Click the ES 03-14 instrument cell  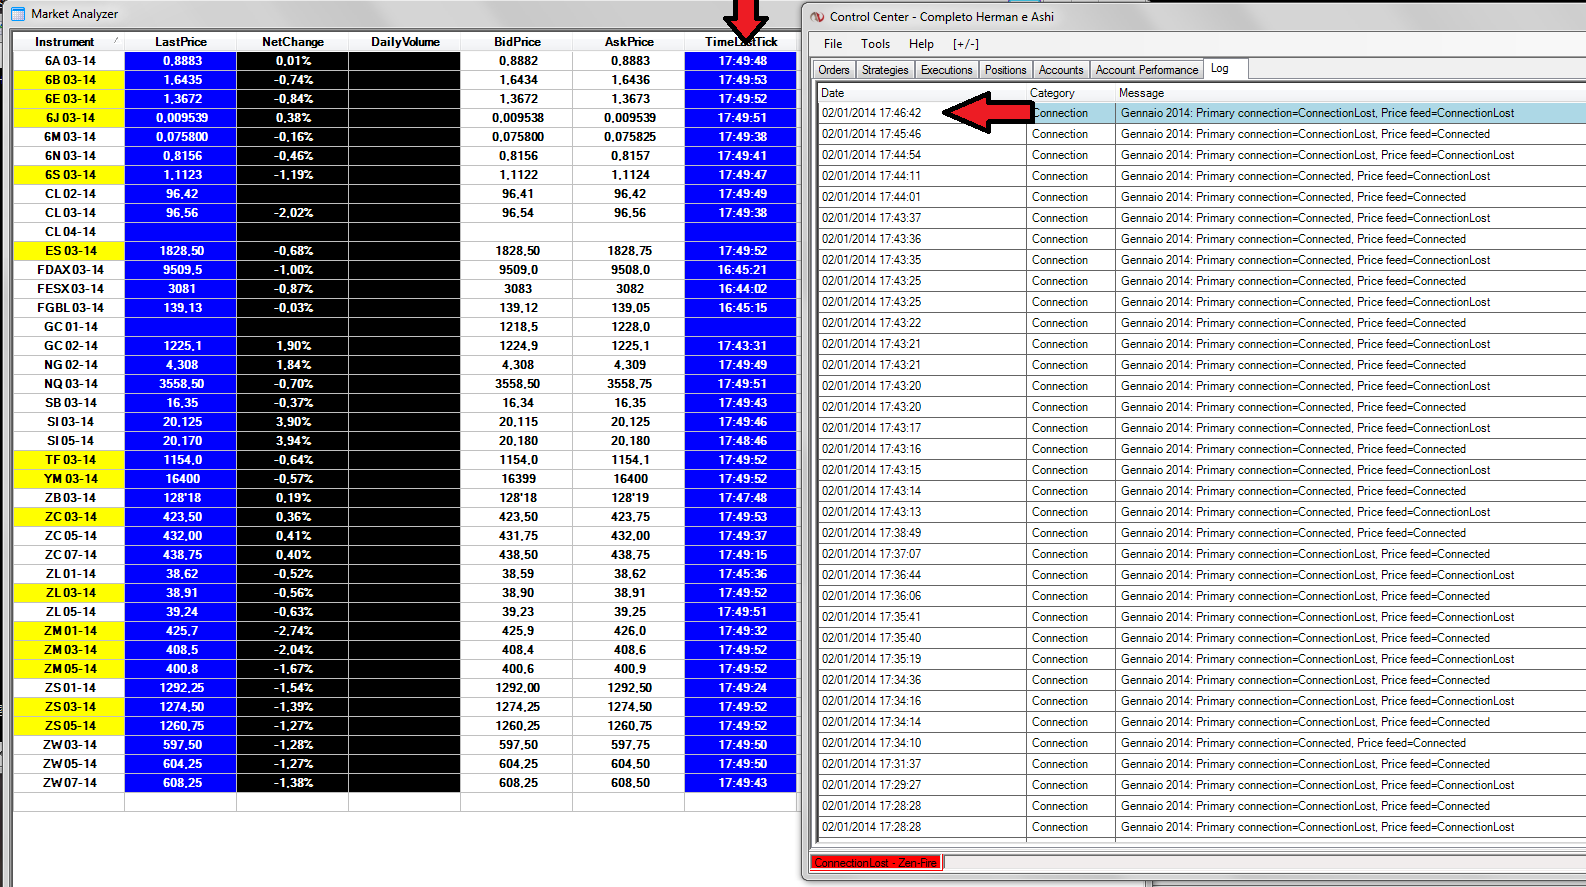[69, 251]
